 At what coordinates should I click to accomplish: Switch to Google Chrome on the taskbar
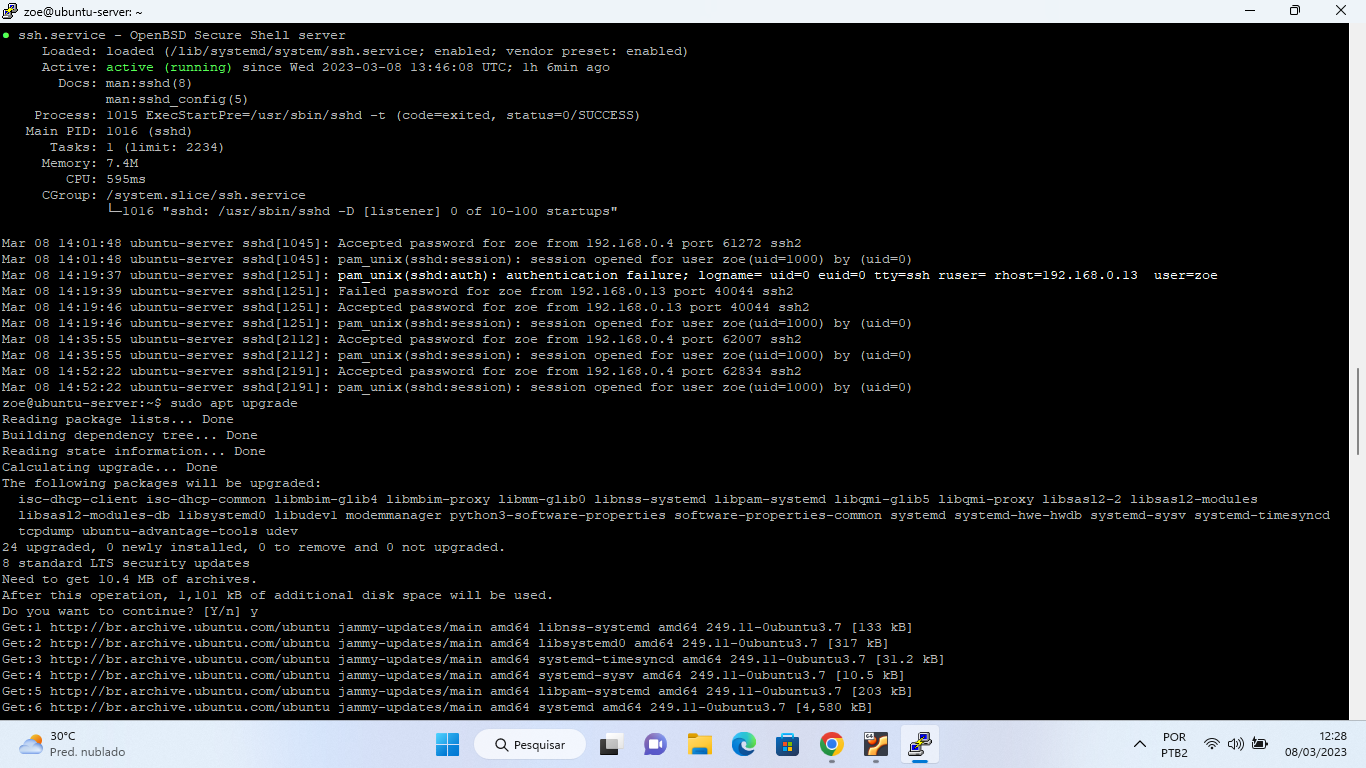pos(831,745)
